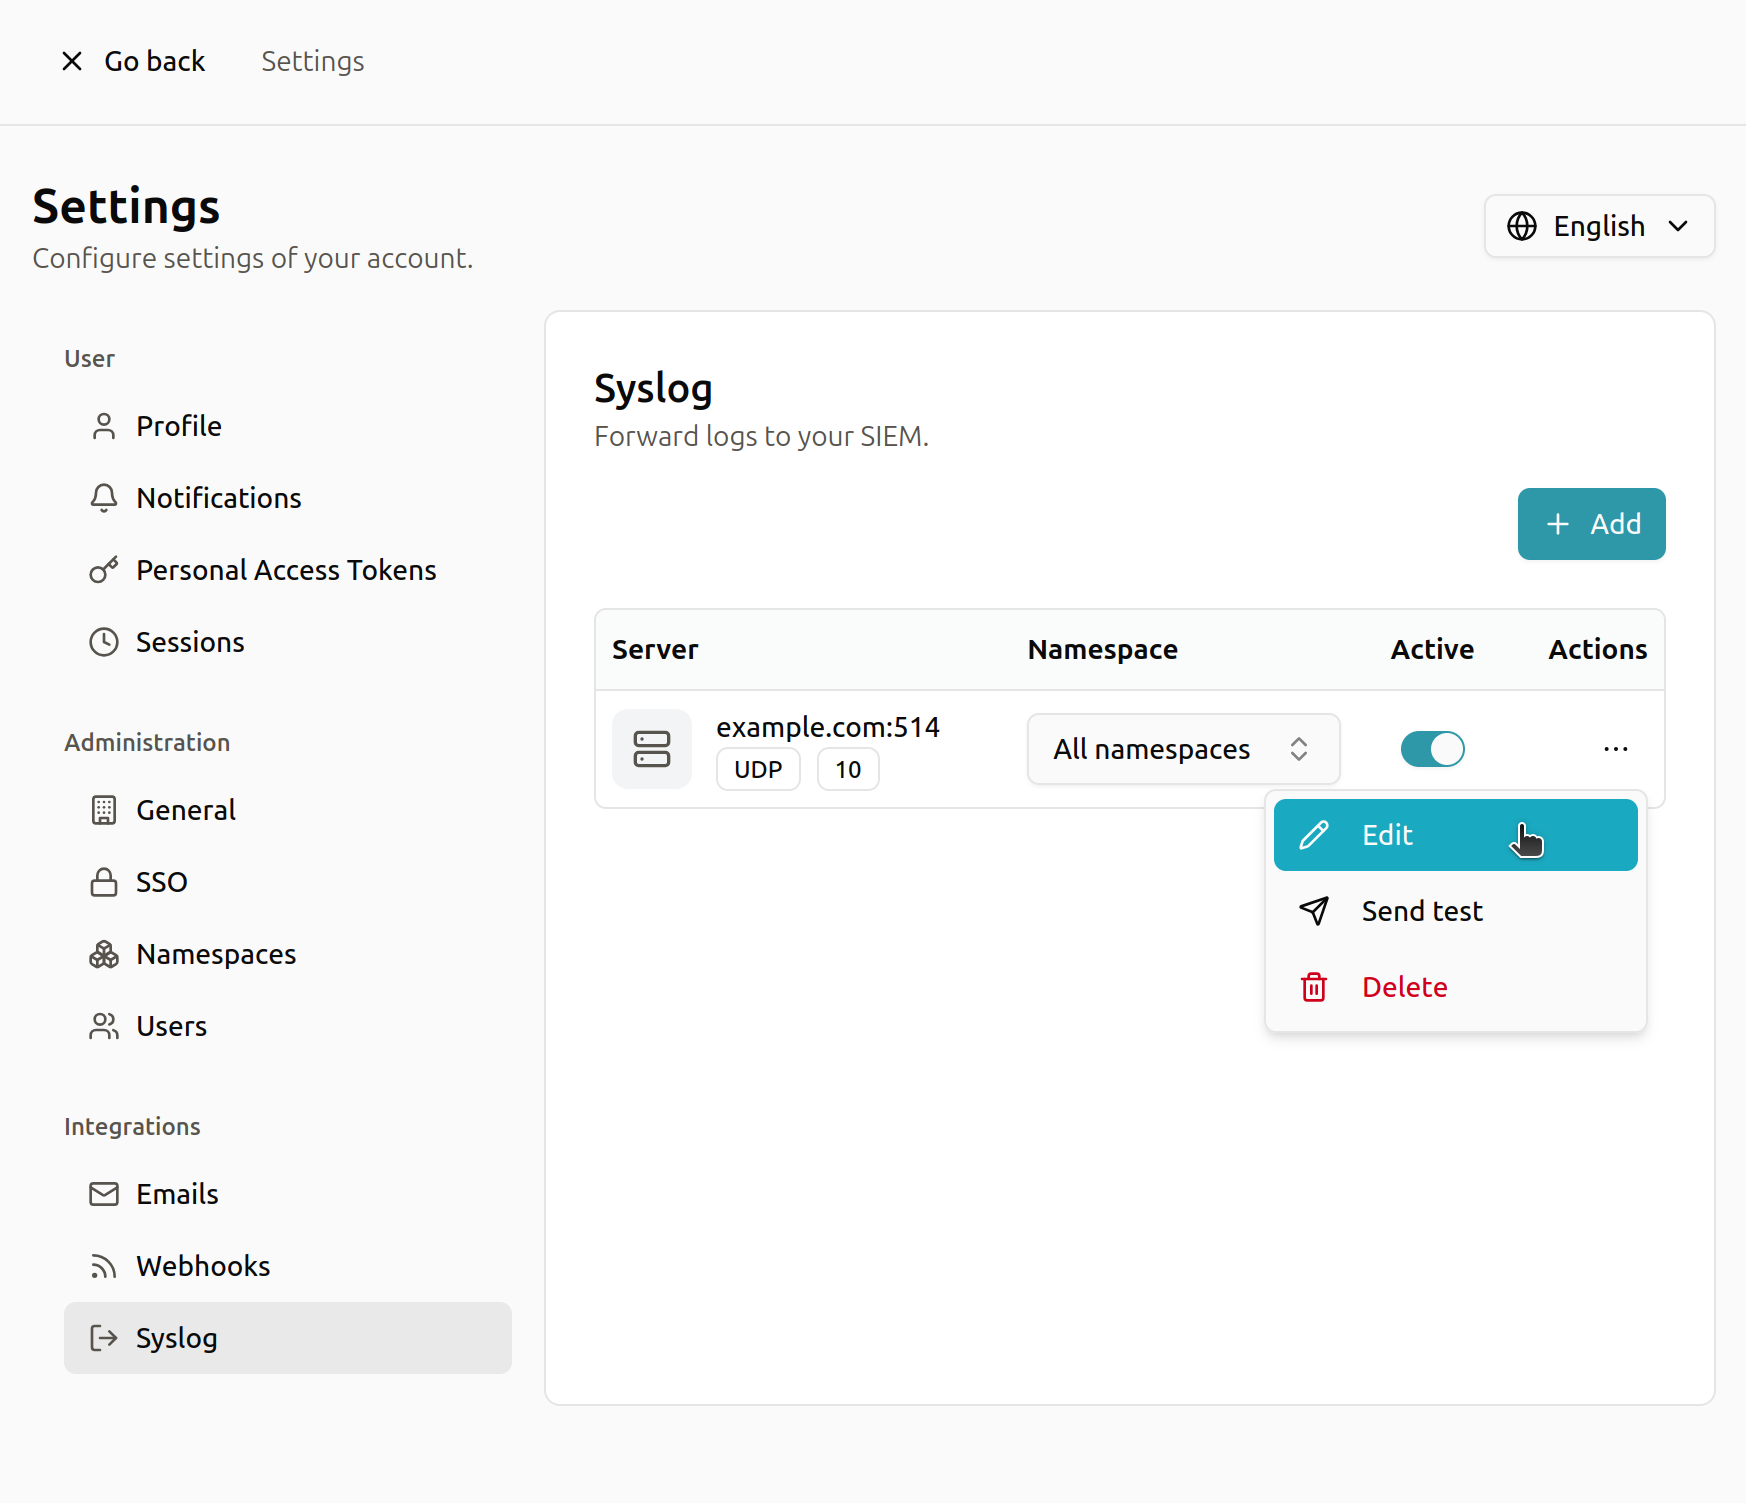Click the people icon for Users
The width and height of the screenshot is (1750, 1503).
103,1026
